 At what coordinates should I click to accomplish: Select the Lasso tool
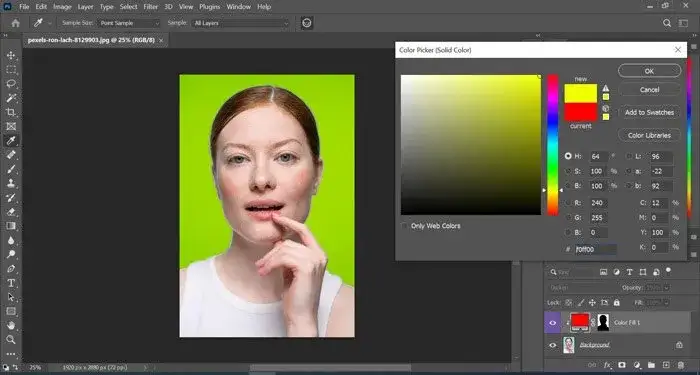(11, 83)
